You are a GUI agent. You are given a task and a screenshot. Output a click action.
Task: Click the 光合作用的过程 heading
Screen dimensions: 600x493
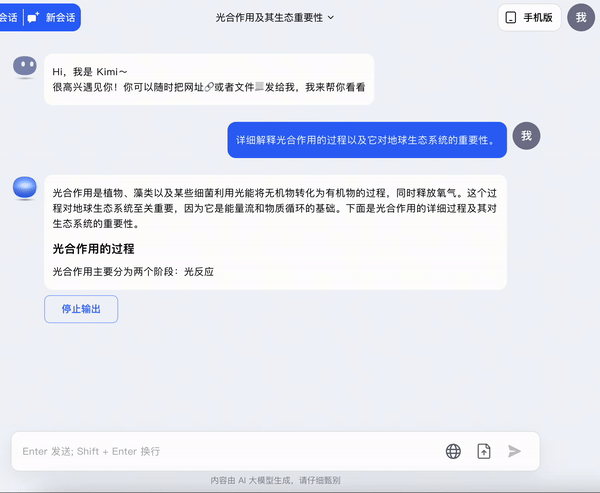click(93, 248)
